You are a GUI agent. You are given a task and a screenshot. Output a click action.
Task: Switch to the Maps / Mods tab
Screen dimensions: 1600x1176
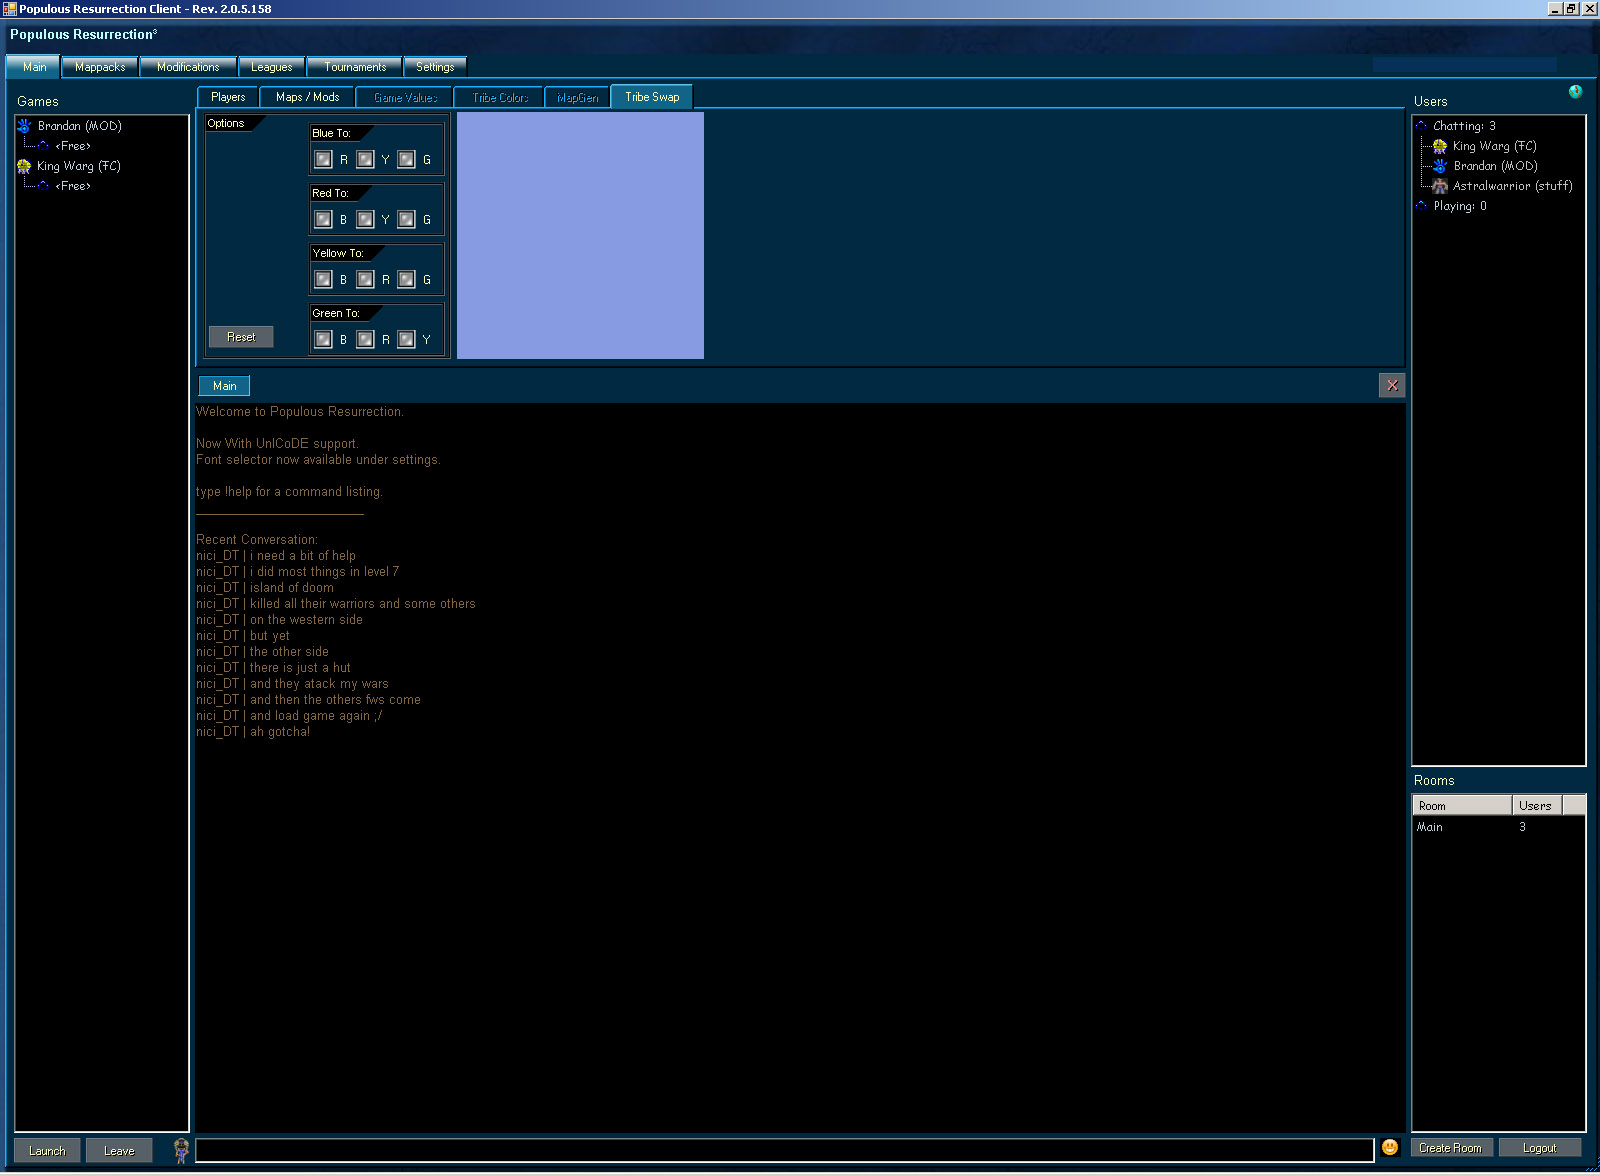(308, 97)
